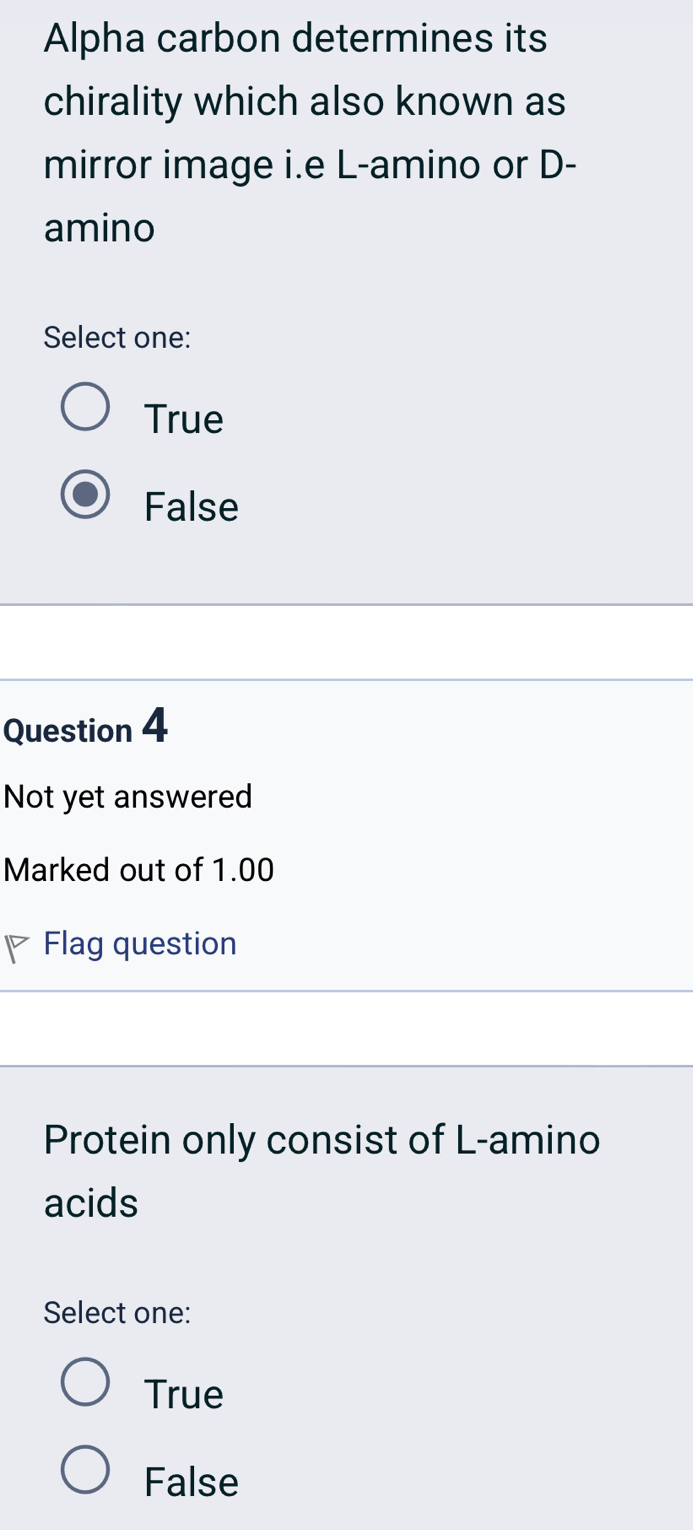
Task: Click Select one label above protein options
Action: pos(117,1313)
